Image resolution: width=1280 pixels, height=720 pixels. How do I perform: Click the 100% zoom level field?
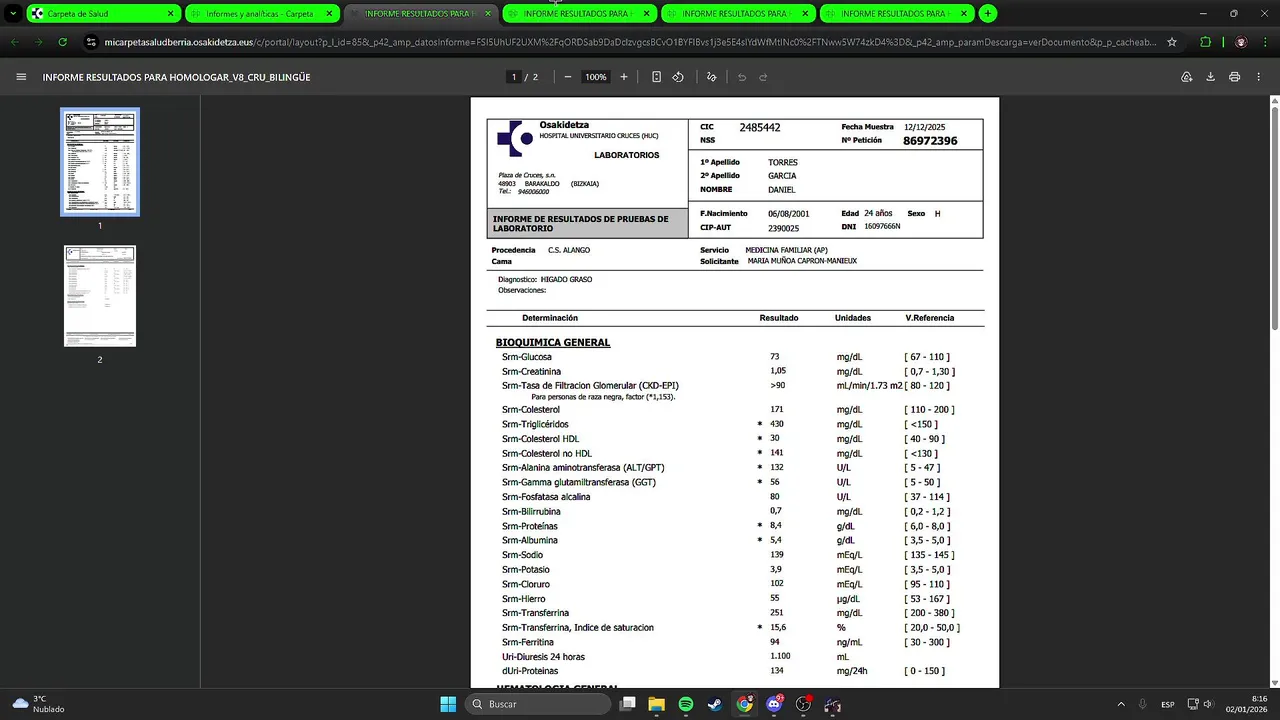pos(596,77)
